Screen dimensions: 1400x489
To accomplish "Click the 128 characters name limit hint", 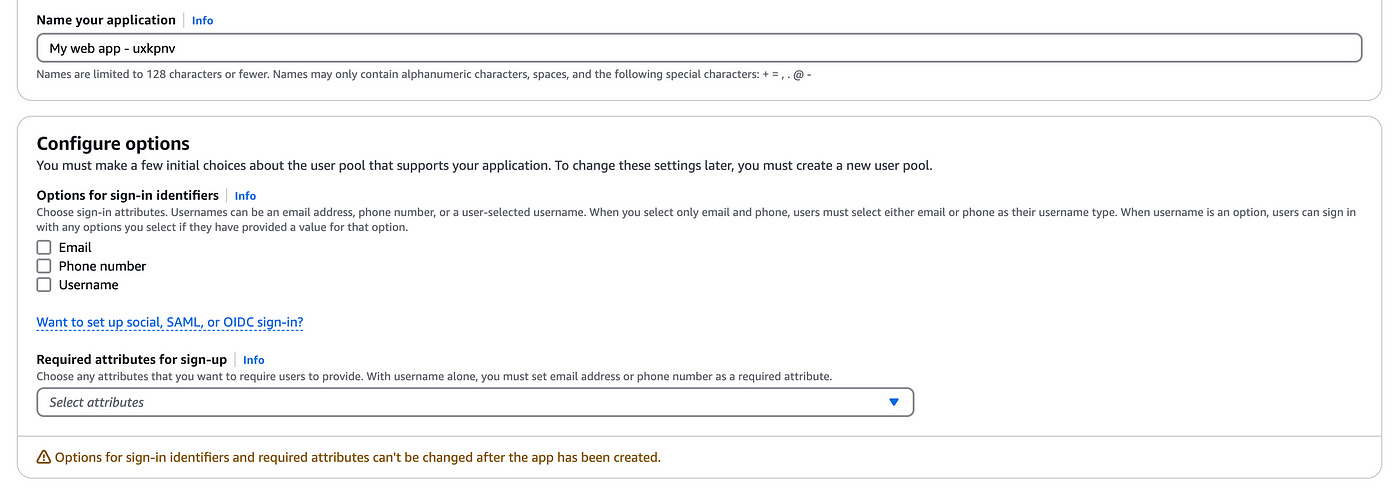I will (424, 75).
